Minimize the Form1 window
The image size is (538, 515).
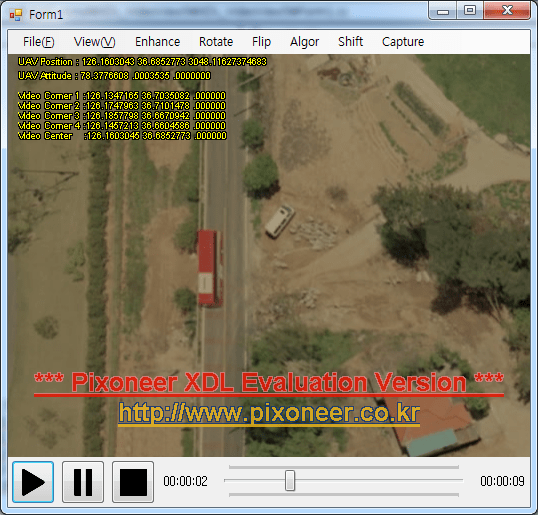[443, 10]
